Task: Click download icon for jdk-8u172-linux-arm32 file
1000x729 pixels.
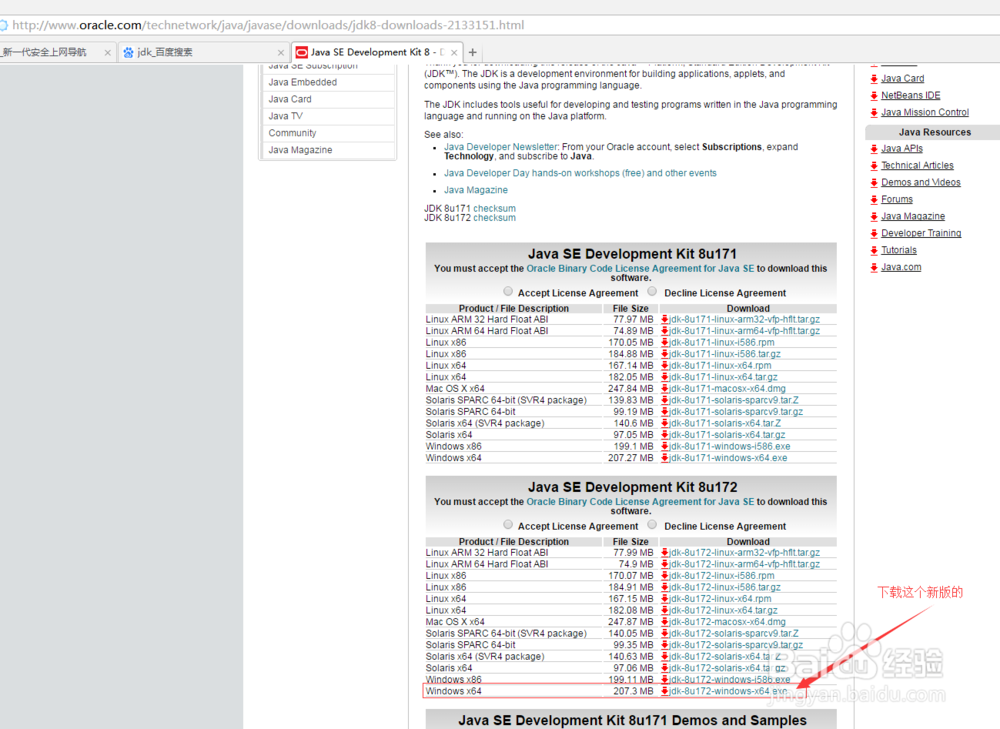Action: point(665,553)
